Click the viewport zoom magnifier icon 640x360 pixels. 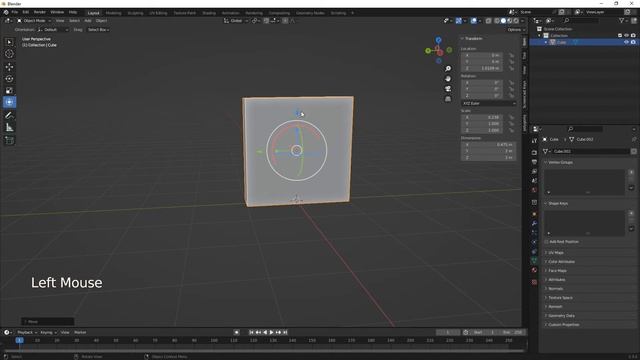448,69
